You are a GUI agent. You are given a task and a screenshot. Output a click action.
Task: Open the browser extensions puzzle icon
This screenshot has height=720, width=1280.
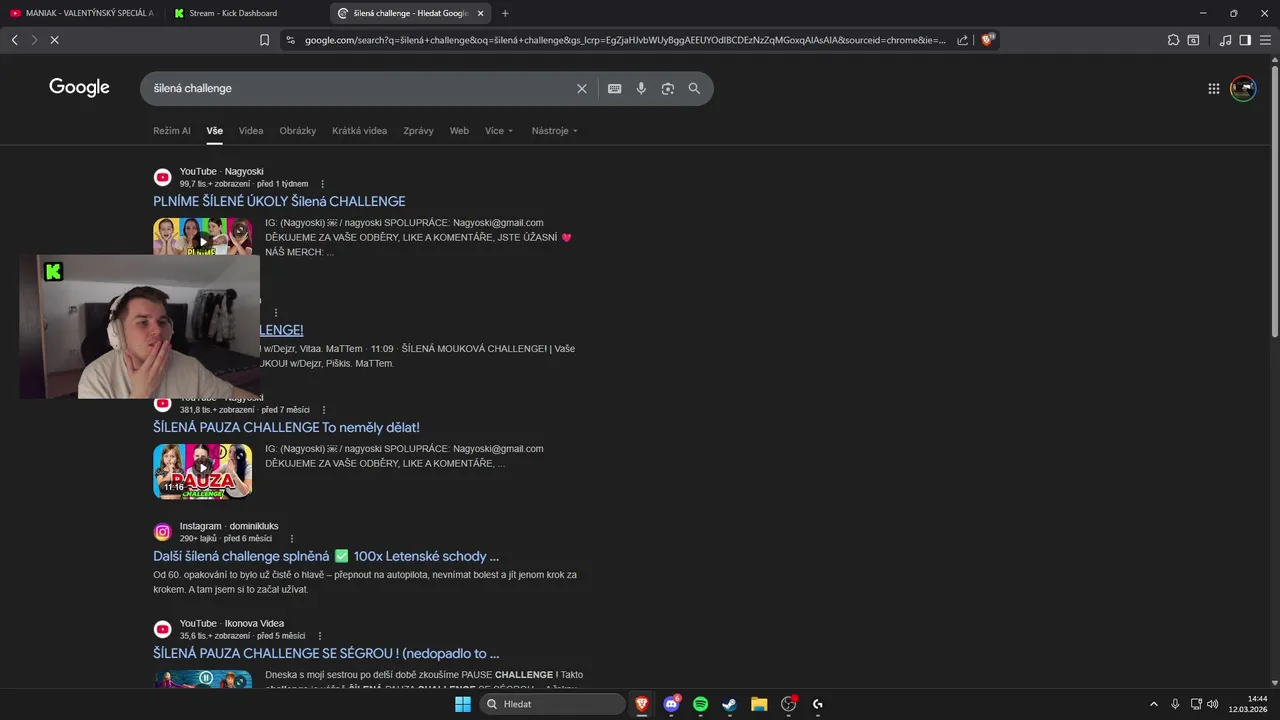click(1173, 40)
